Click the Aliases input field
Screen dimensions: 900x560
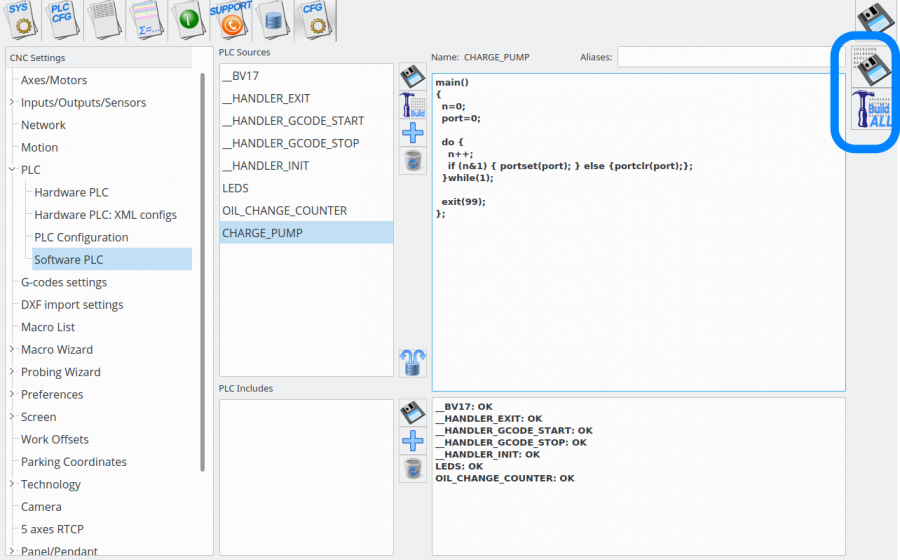[729, 57]
